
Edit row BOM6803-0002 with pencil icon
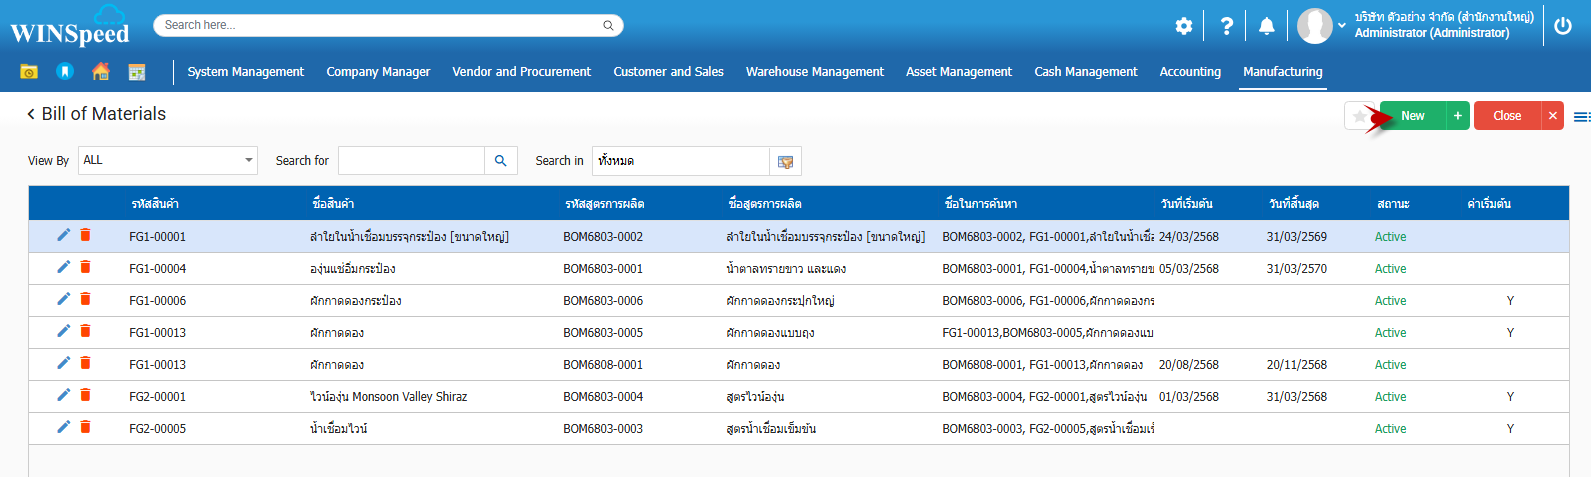[x=63, y=235]
